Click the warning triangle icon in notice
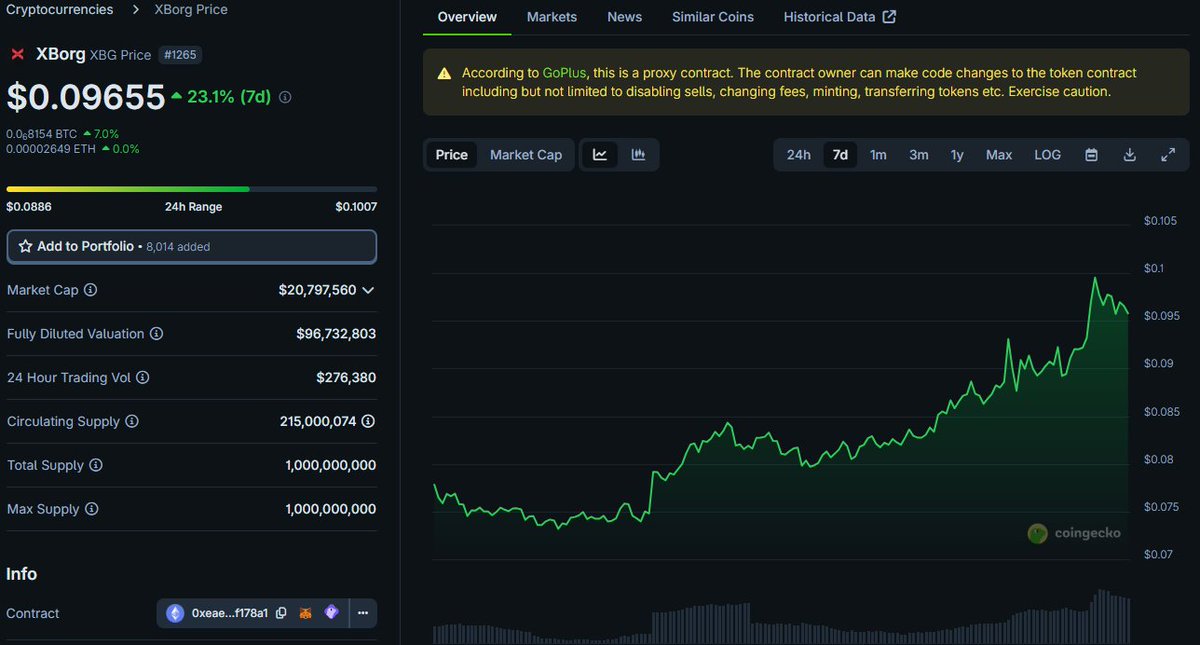This screenshot has height=645, width=1200. click(x=444, y=74)
